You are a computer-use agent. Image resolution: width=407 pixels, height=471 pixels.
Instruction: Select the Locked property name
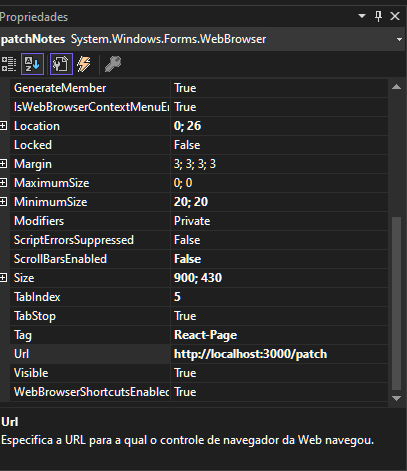coord(90,145)
